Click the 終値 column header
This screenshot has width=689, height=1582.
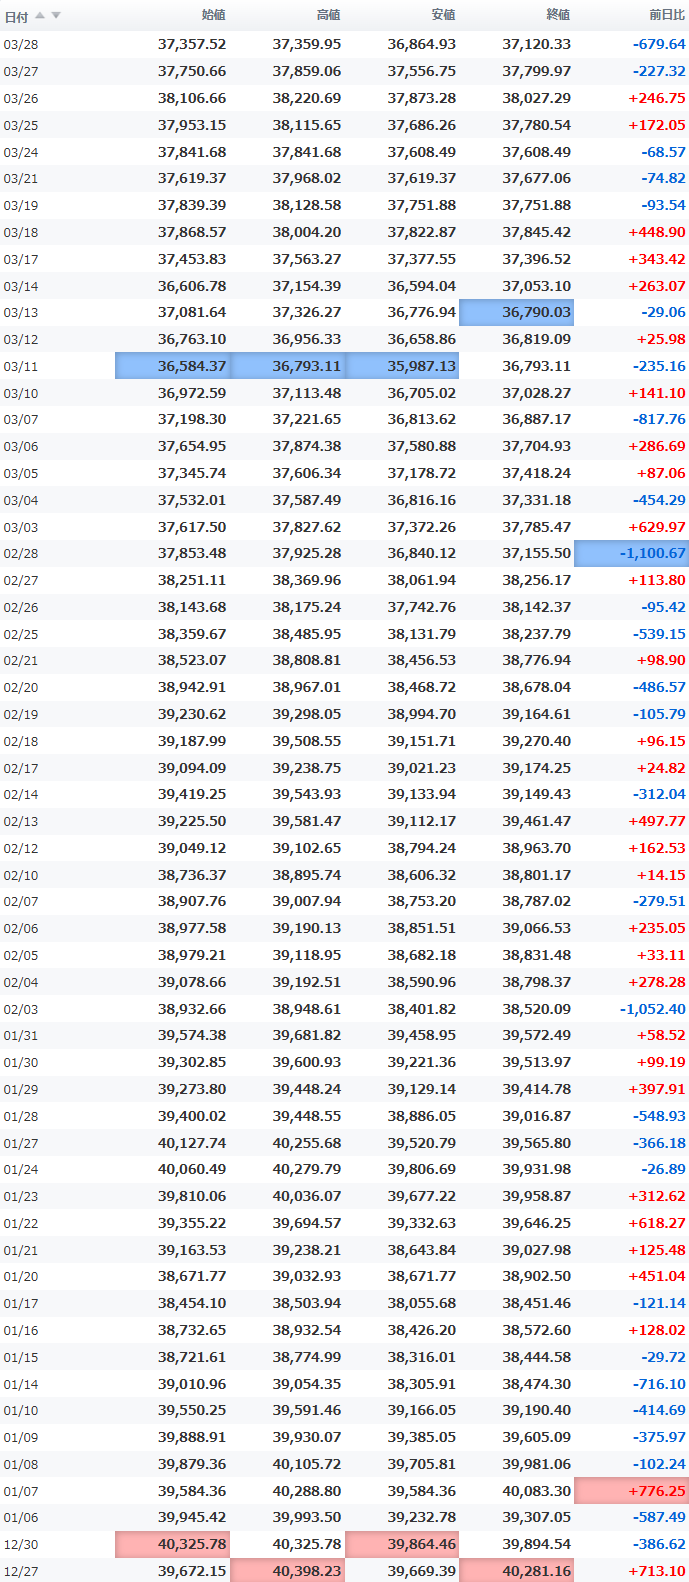tap(558, 15)
